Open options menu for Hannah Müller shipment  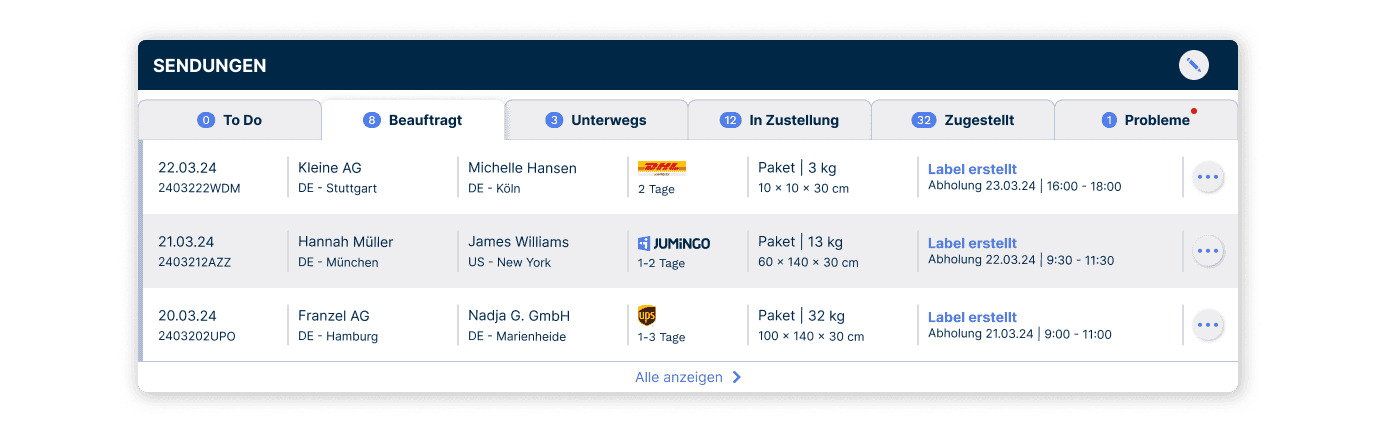pos(1208,251)
